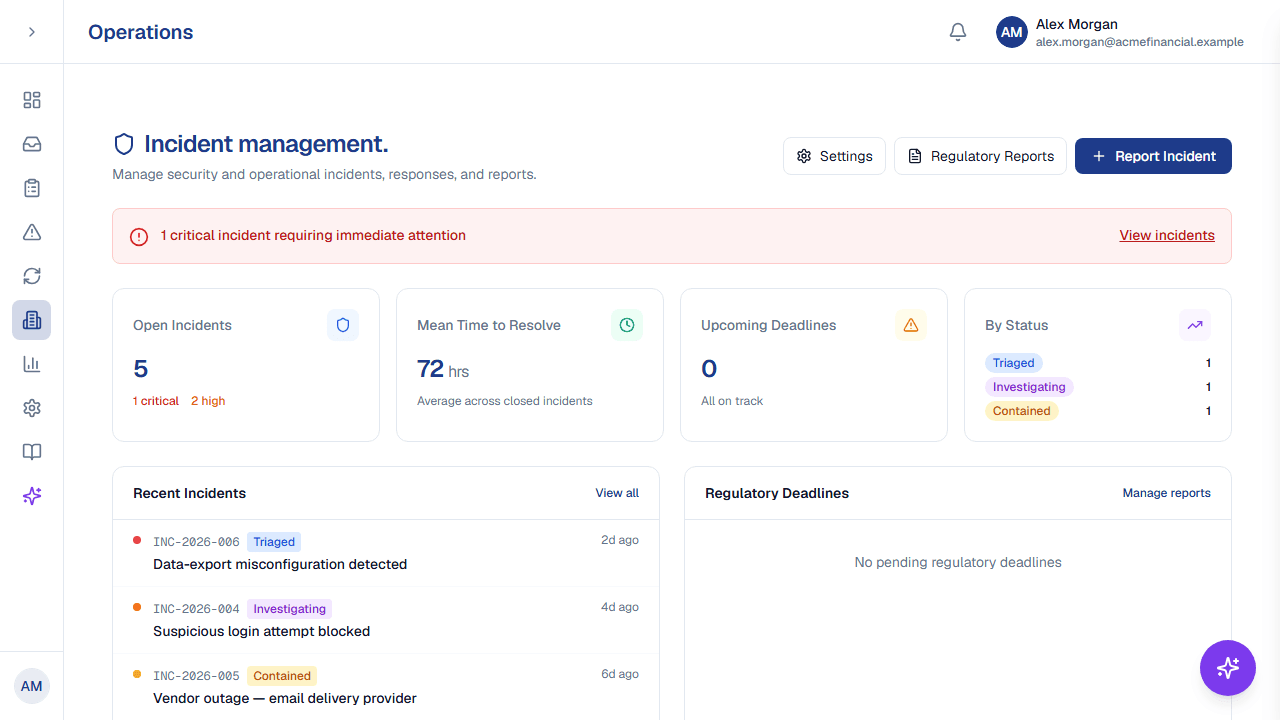The height and width of the screenshot is (720, 1280).
Task: Click trend arrow icon on By Status card
Action: (1195, 325)
